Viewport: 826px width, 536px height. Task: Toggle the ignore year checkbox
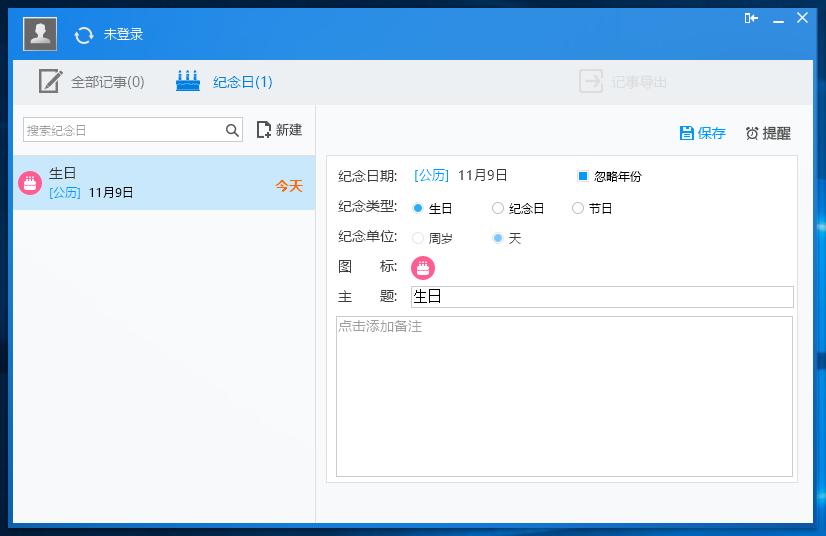coord(583,176)
